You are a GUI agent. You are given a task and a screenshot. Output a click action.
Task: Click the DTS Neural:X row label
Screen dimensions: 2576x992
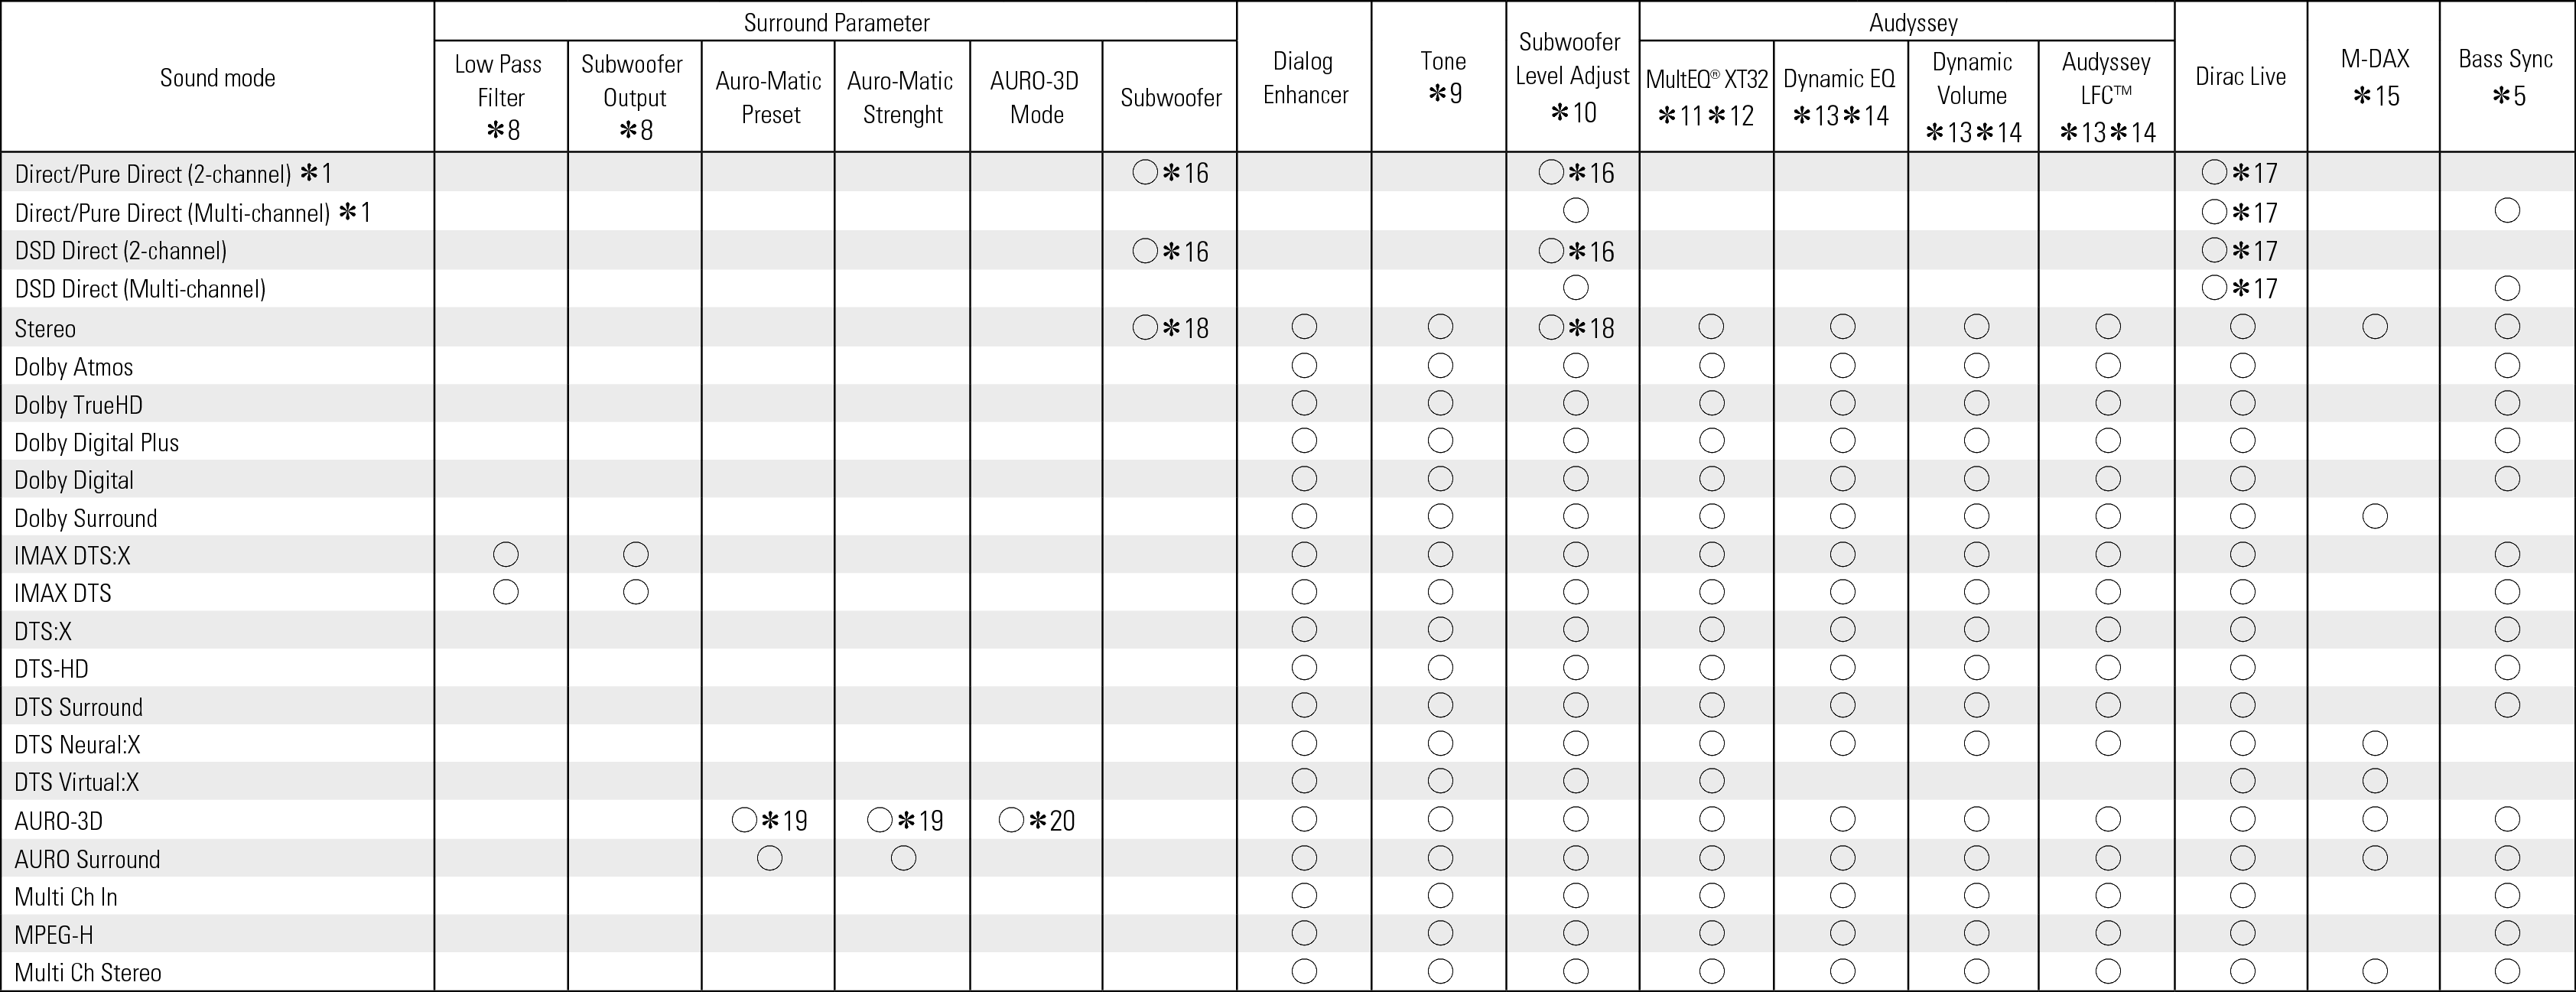pyautogui.click(x=77, y=744)
